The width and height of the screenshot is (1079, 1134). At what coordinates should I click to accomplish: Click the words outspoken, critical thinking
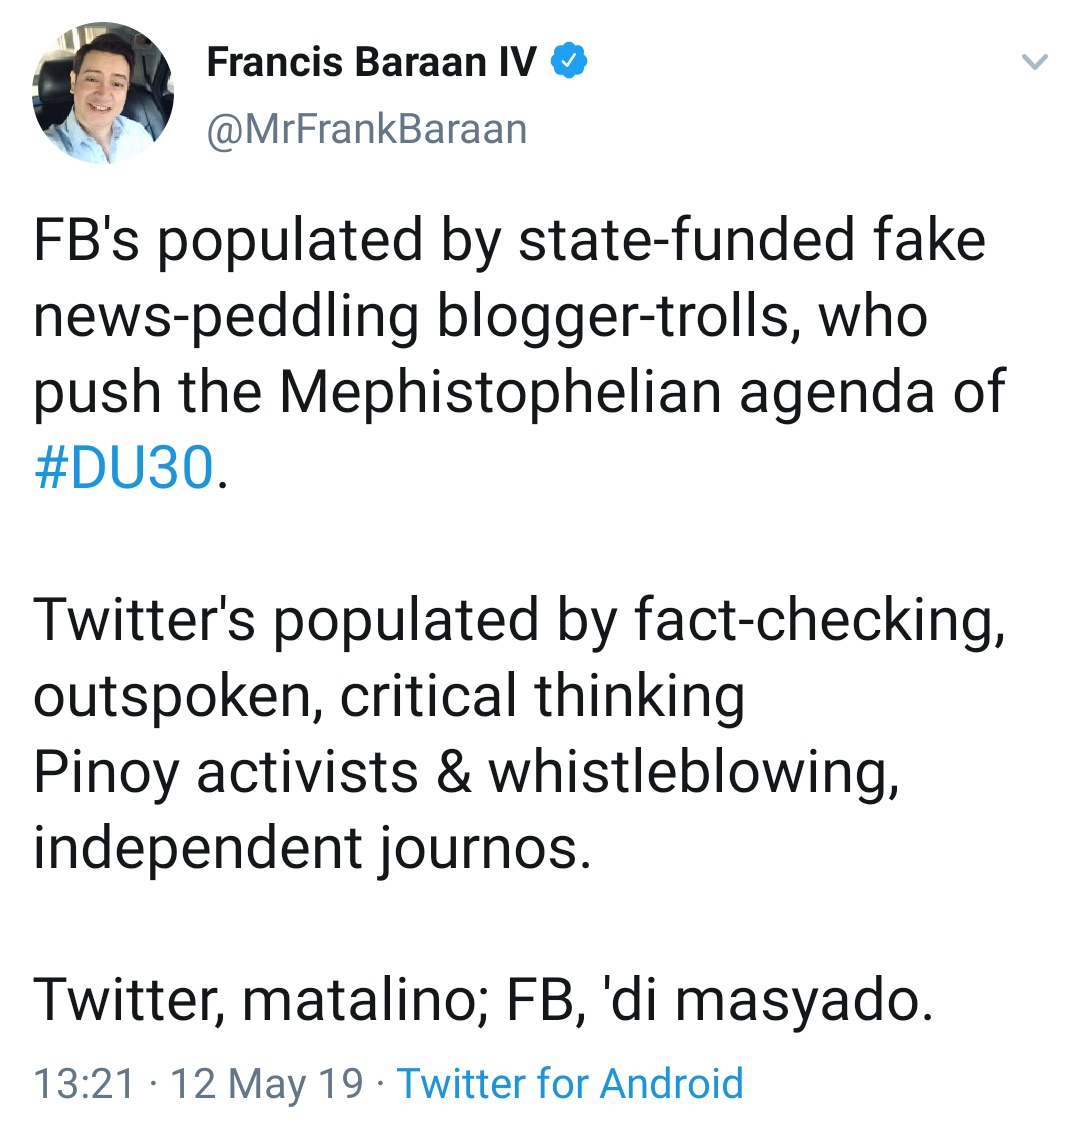389,696
